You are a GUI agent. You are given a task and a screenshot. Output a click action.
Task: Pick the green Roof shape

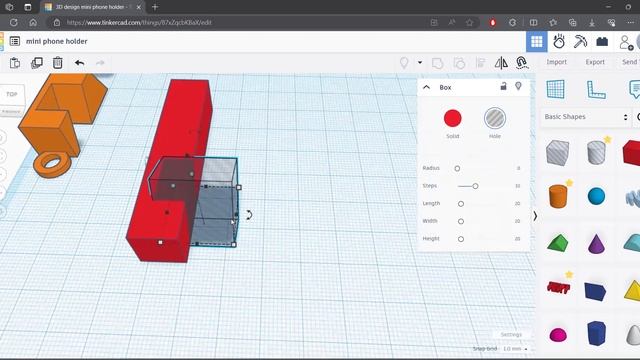558,242
